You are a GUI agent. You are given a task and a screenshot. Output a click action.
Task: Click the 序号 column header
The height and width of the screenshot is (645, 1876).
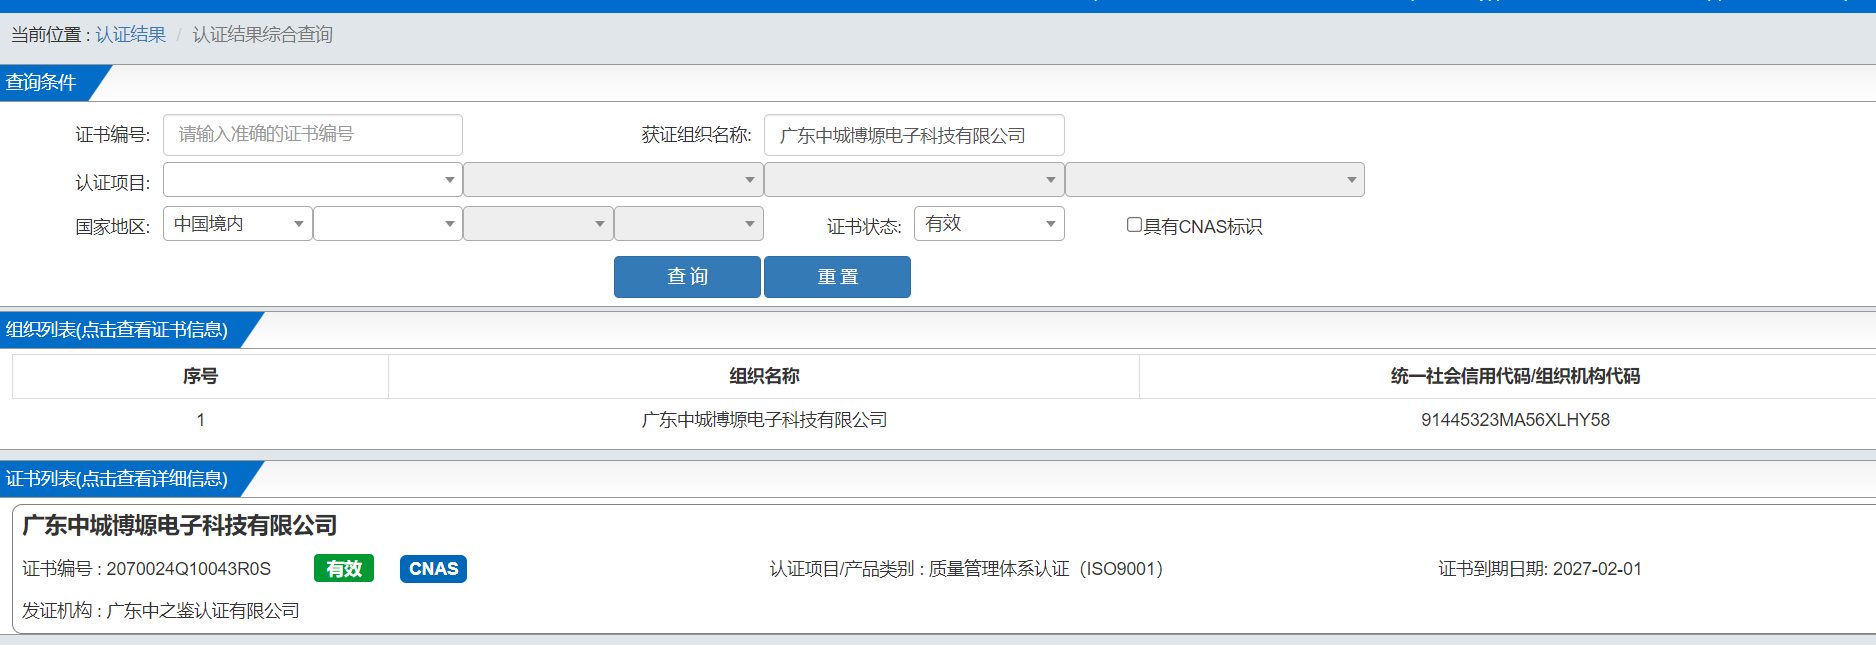coord(200,376)
